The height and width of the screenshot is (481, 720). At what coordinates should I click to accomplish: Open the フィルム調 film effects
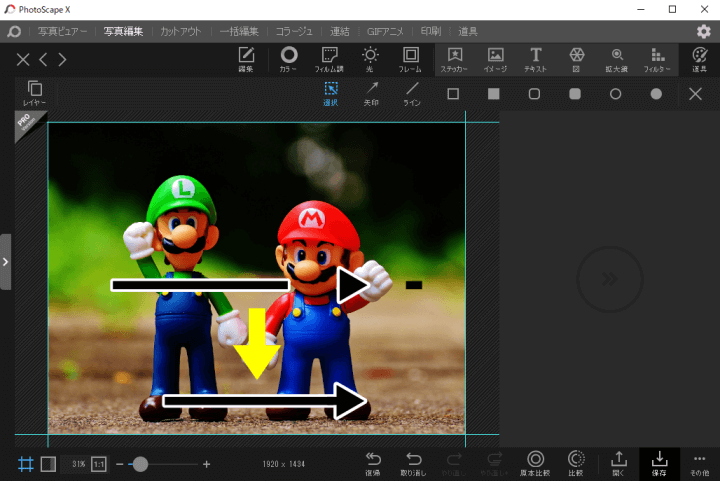(329, 60)
